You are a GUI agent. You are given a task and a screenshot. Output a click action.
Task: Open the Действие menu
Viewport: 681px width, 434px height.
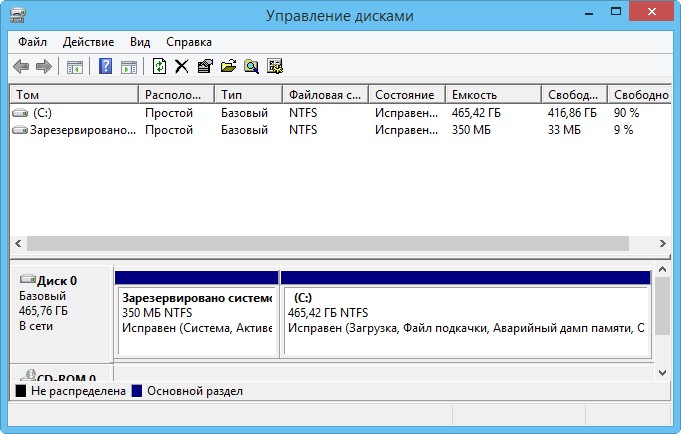pos(88,42)
